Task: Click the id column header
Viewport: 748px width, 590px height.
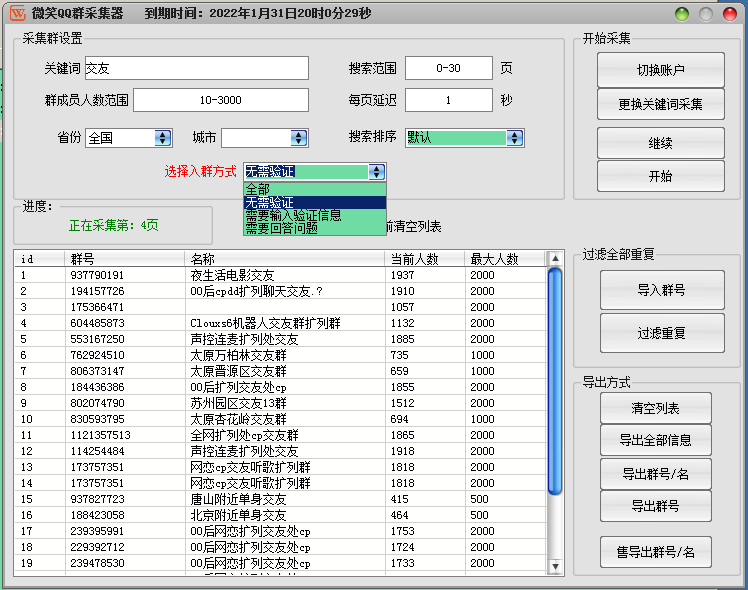Action: 40,259
